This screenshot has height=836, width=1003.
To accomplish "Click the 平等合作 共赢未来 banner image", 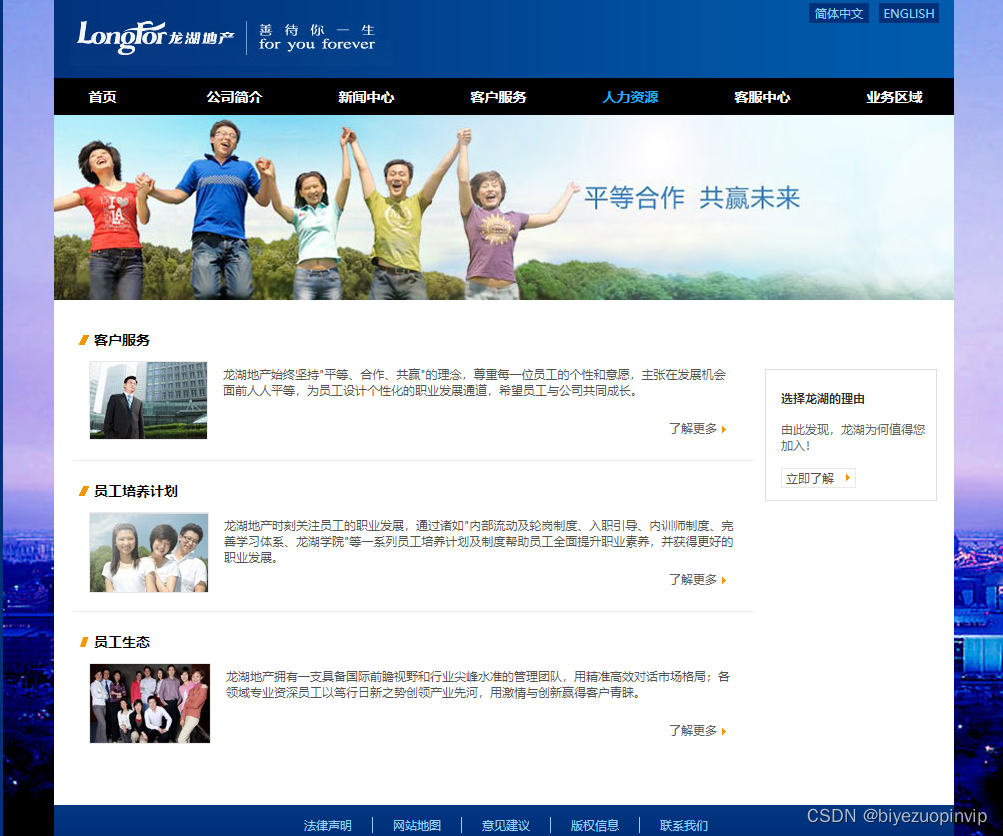I will 504,207.
